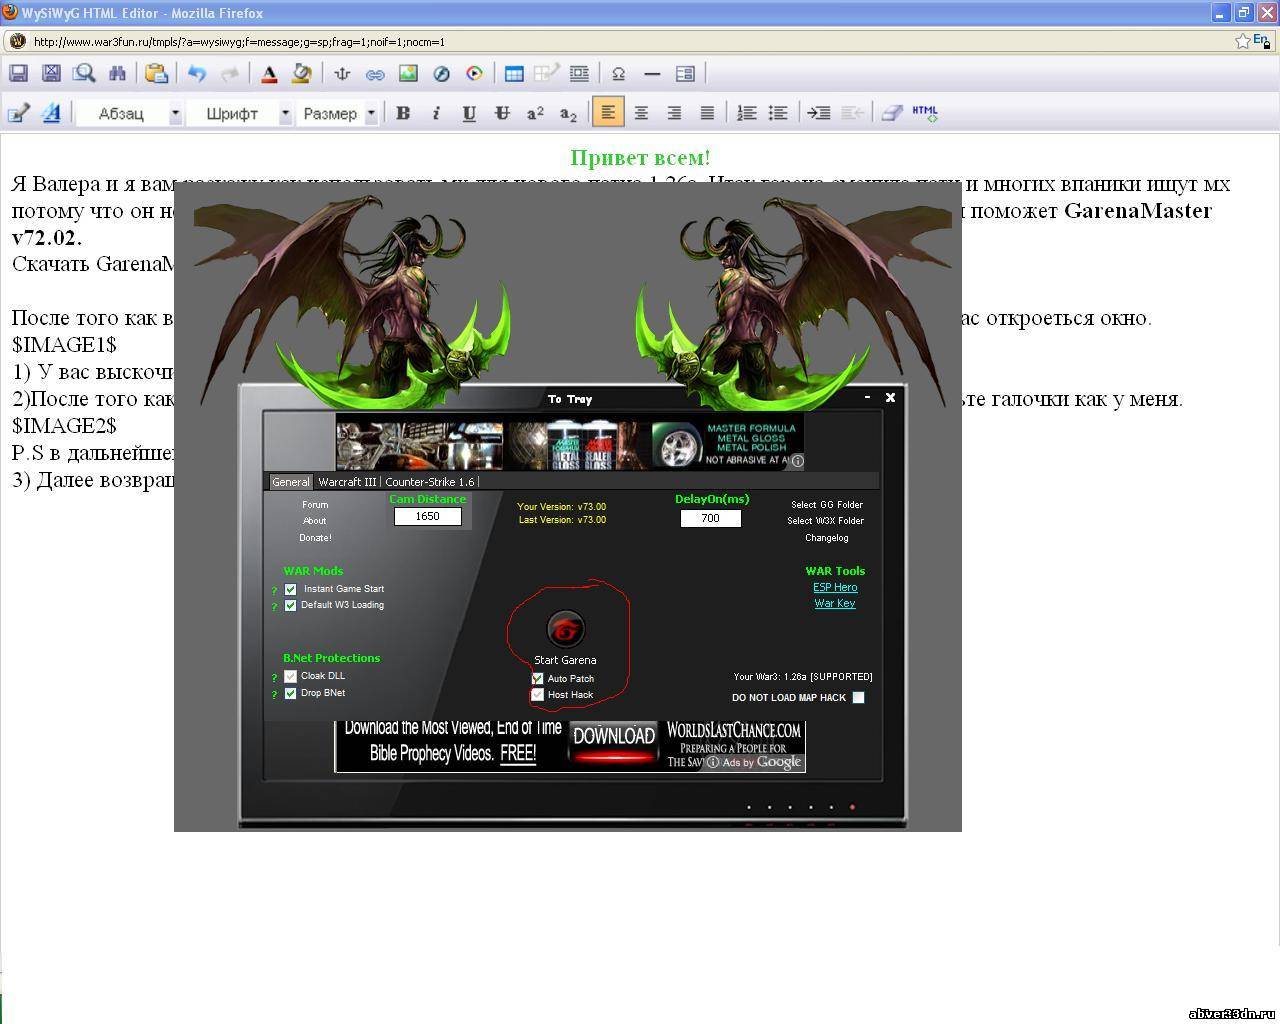
Task: Open the text color picker
Action: [x=269, y=73]
